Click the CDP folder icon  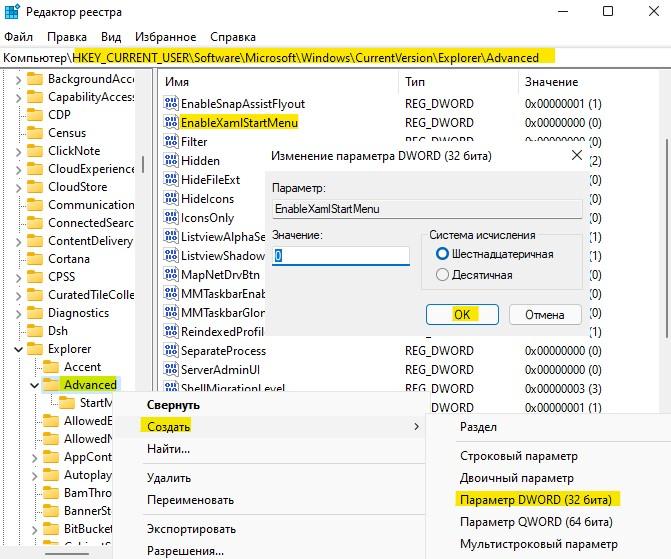click(35, 115)
